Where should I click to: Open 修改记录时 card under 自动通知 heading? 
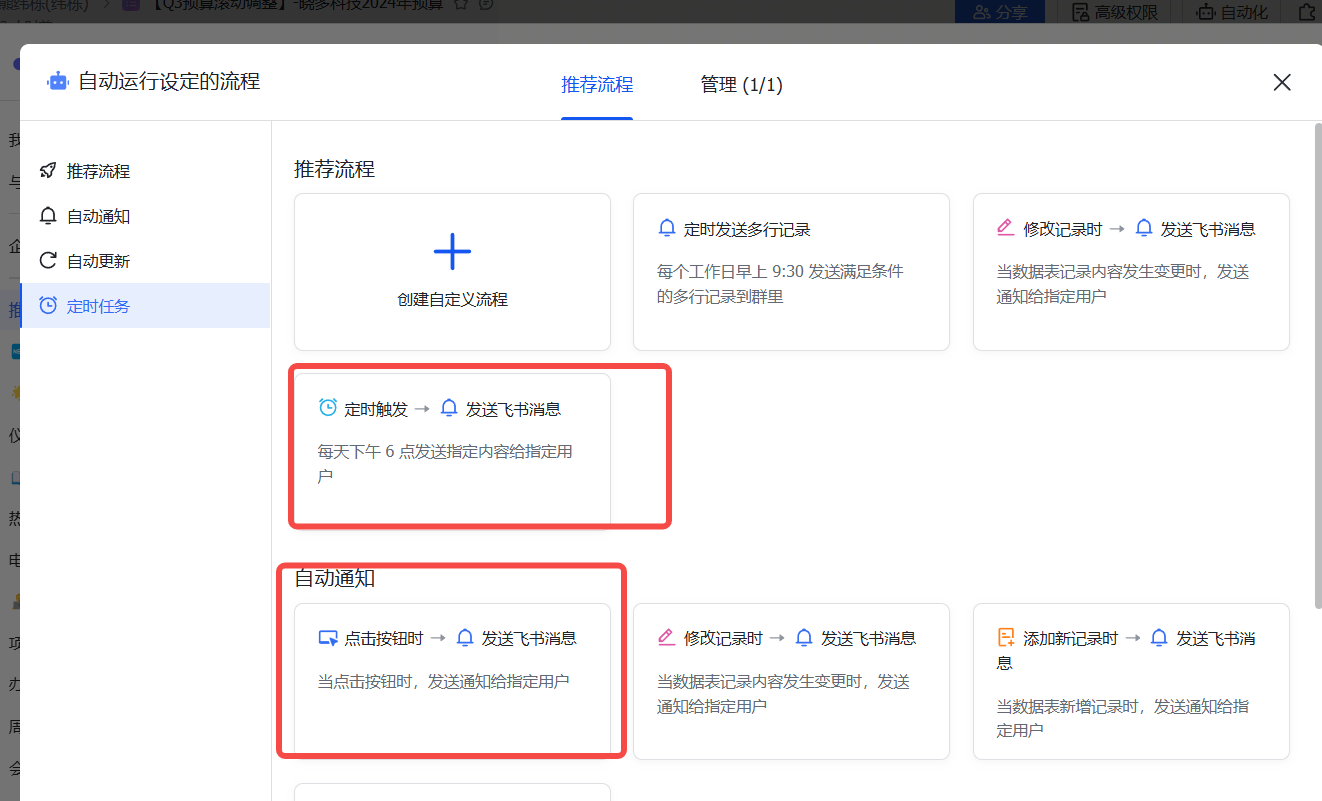791,681
